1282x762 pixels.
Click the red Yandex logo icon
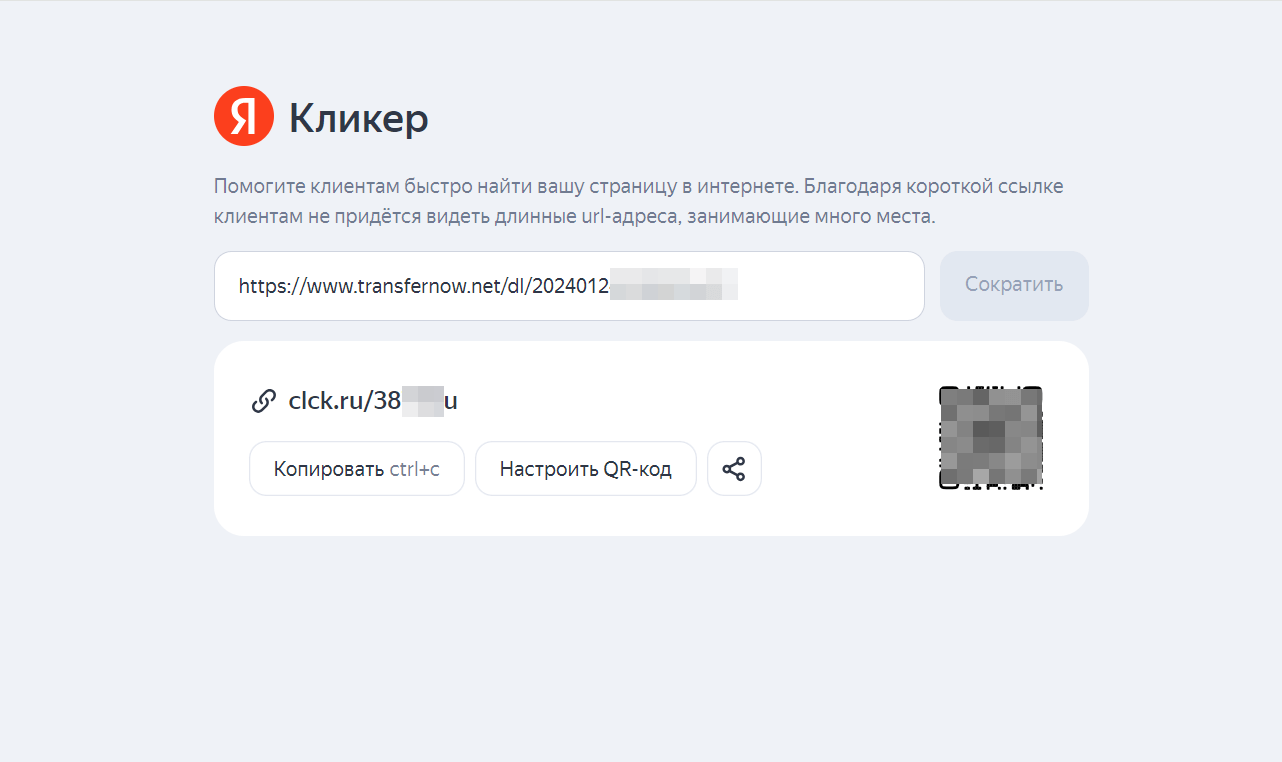243,116
